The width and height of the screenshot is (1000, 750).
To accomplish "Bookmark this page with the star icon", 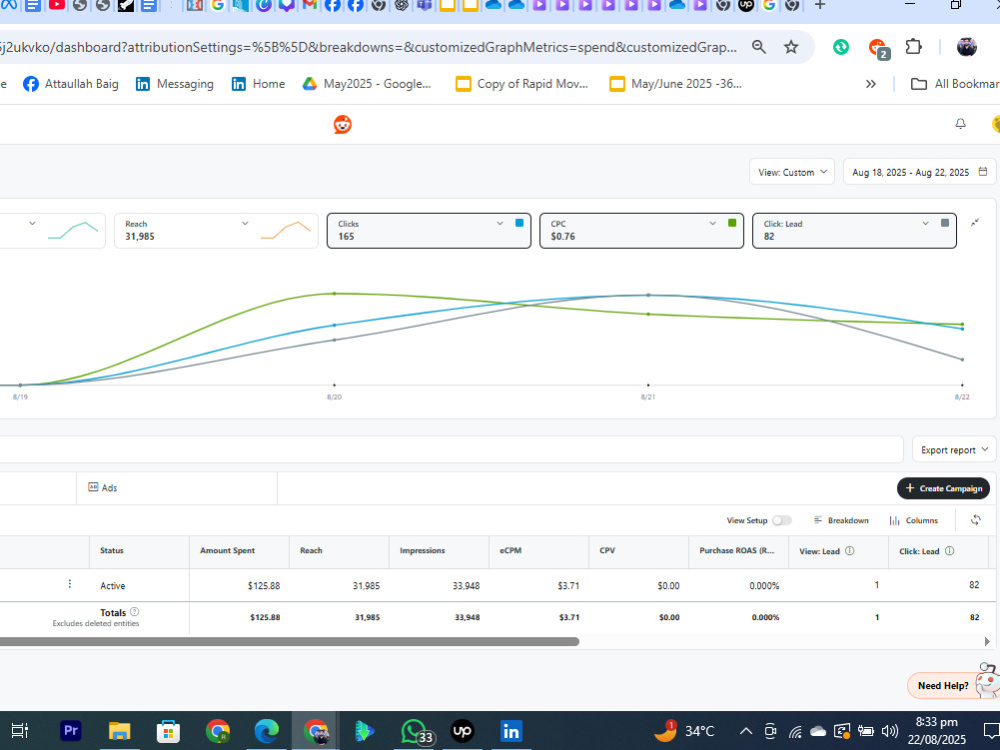I will (791, 47).
